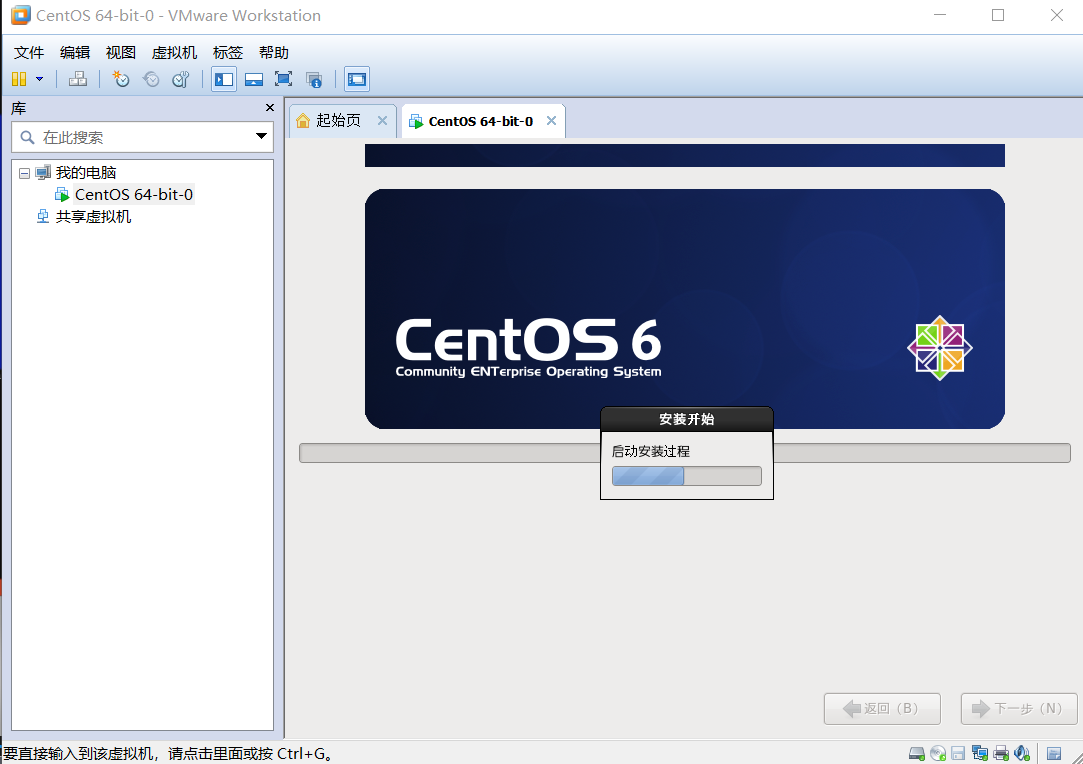Click the VMware Workstation title bar icon
Image resolution: width=1083 pixels, height=764 pixels.
pyautogui.click(x=21, y=15)
